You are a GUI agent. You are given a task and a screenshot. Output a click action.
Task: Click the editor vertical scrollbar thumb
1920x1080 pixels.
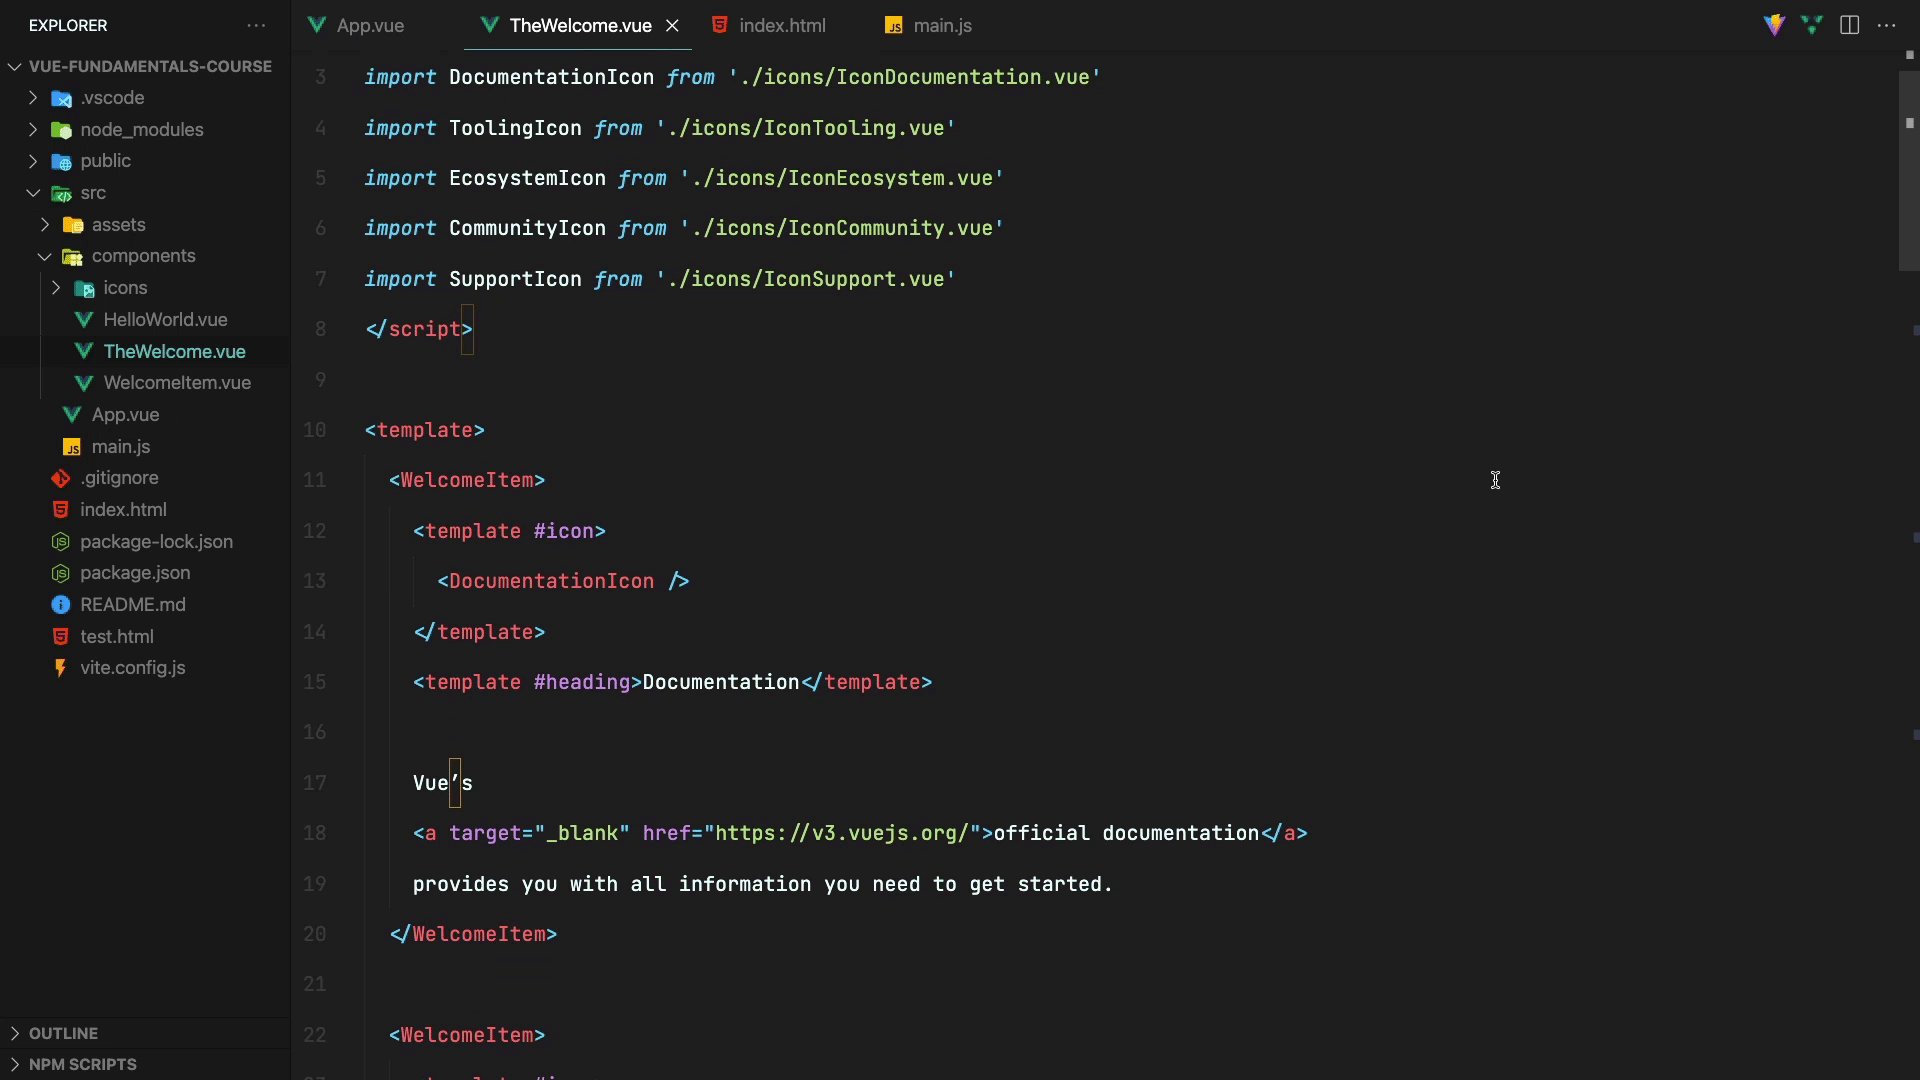(1908, 160)
